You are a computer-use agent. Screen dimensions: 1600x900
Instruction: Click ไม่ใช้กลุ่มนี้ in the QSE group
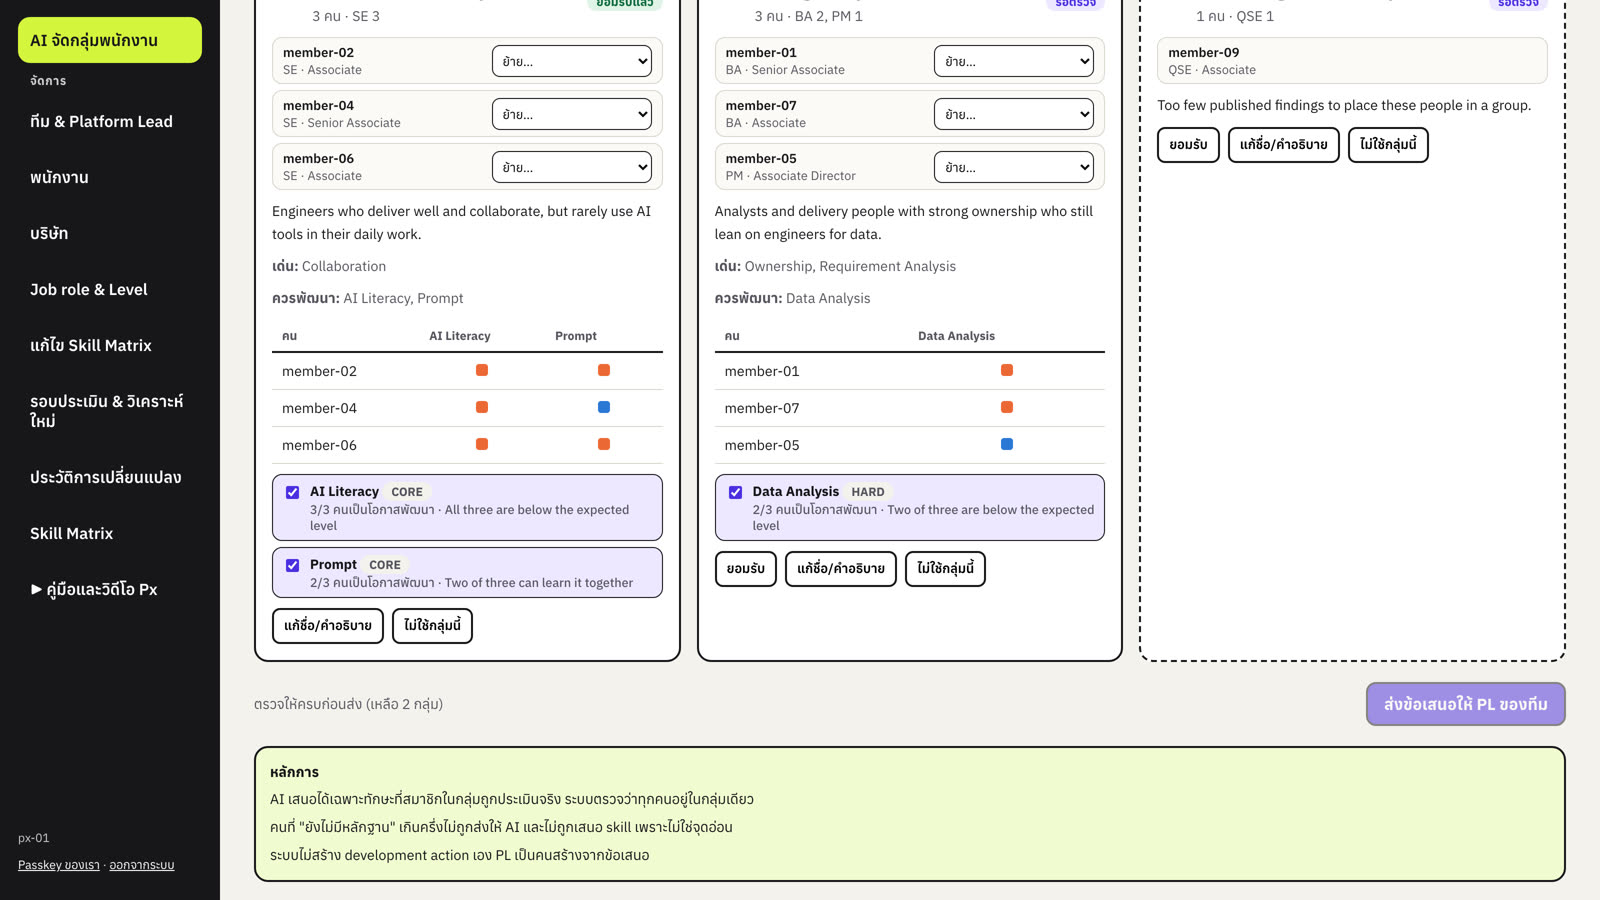coord(1388,145)
